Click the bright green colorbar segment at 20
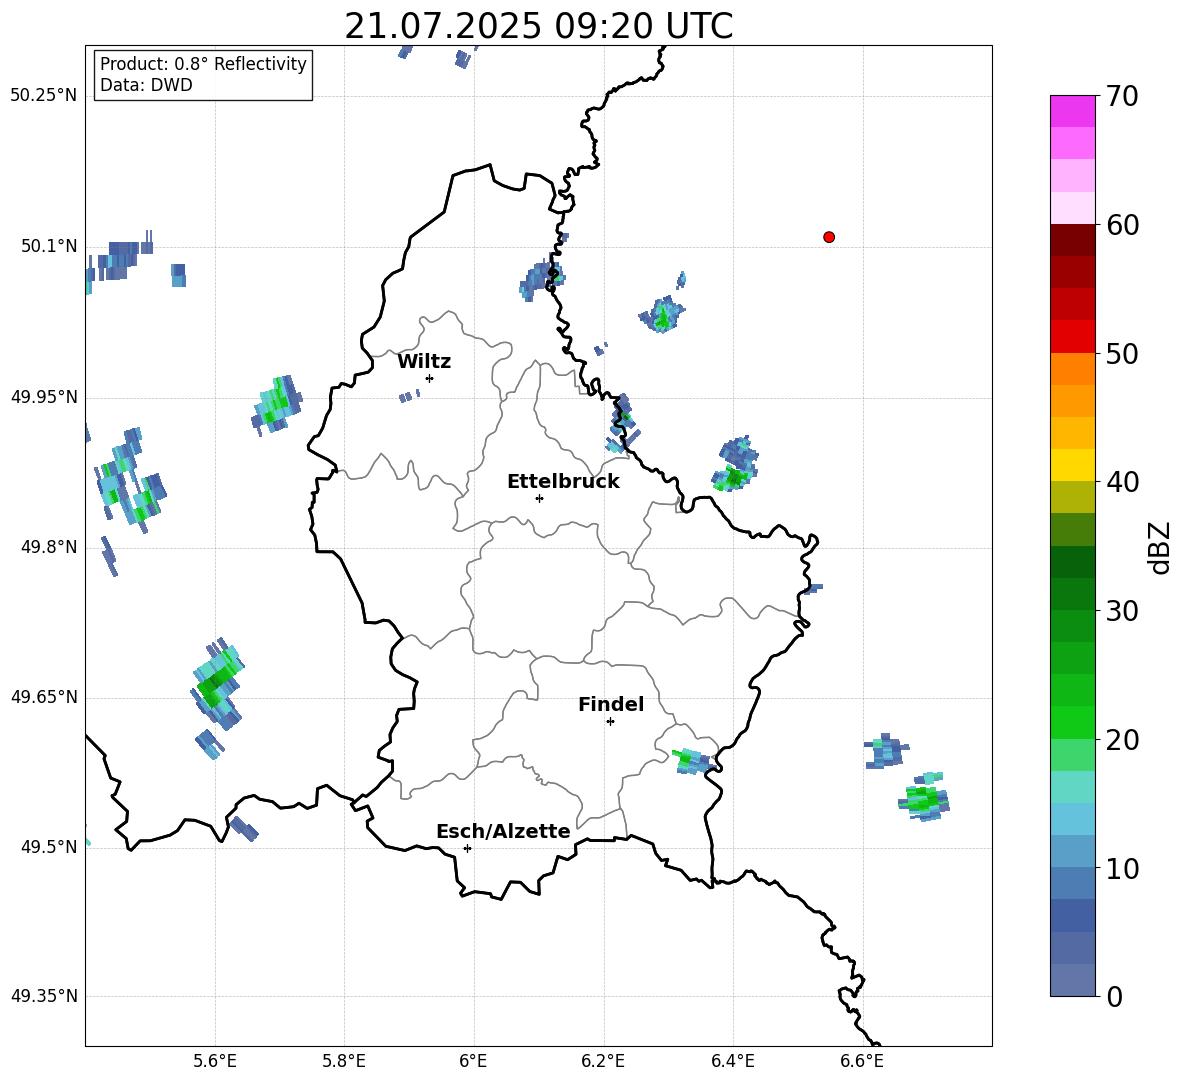Screen dimensions: 1184x1081 [1072, 722]
